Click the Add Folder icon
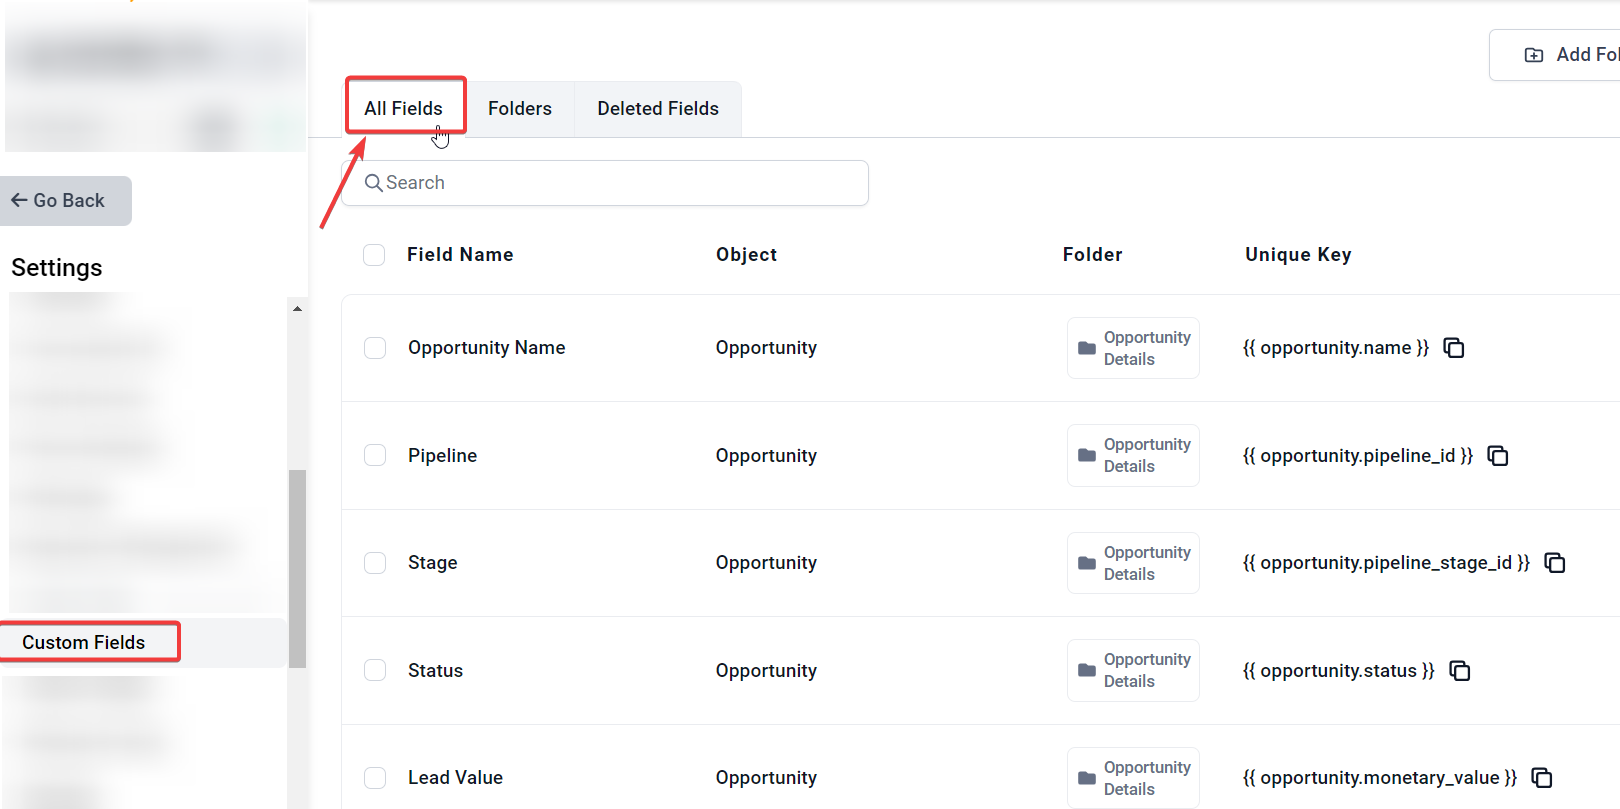The width and height of the screenshot is (1620, 809). pos(1534,55)
